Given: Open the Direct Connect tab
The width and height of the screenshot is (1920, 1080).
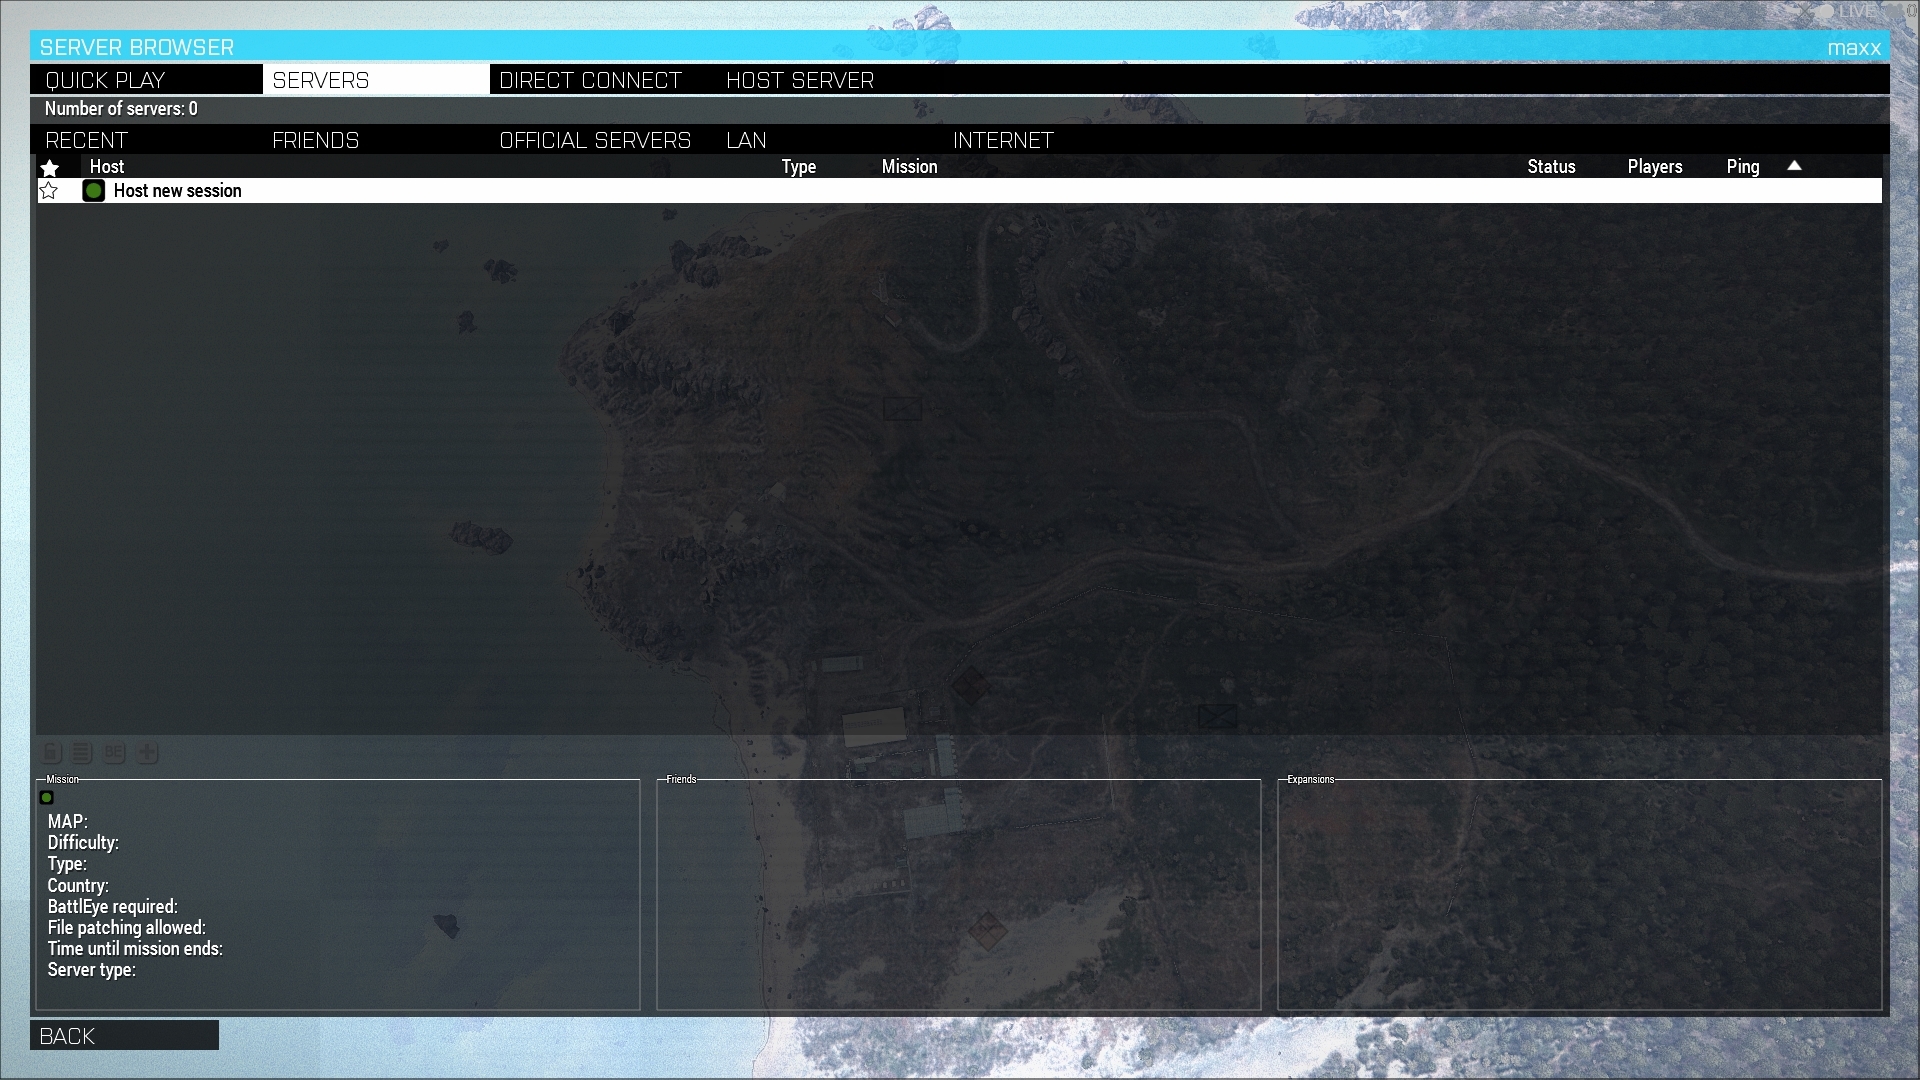Looking at the screenshot, I should coord(590,80).
